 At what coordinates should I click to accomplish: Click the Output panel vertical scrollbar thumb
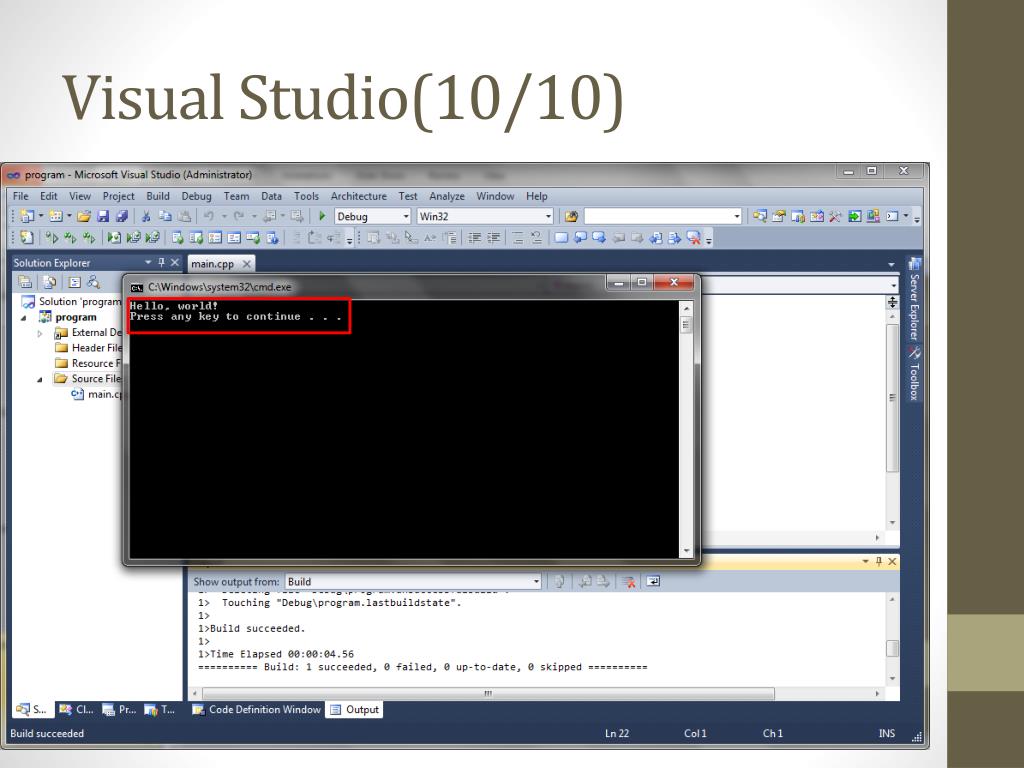click(892, 648)
